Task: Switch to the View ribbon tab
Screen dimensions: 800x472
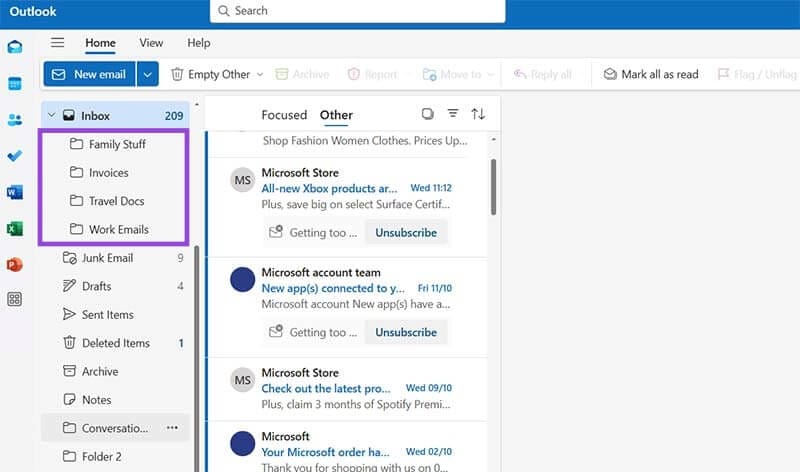Action: click(151, 43)
